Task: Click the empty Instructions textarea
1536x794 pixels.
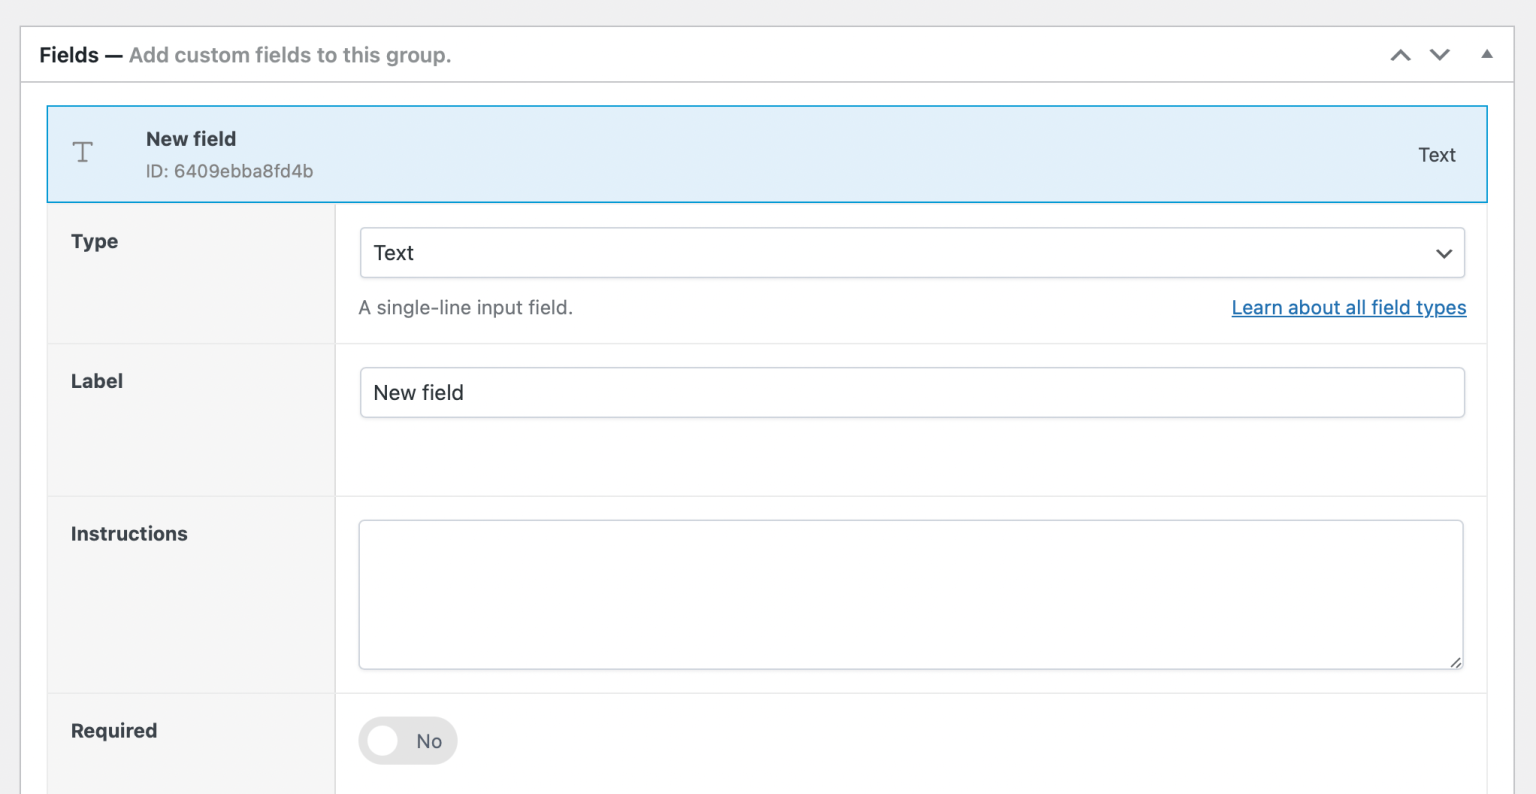Action: pyautogui.click(x=911, y=594)
